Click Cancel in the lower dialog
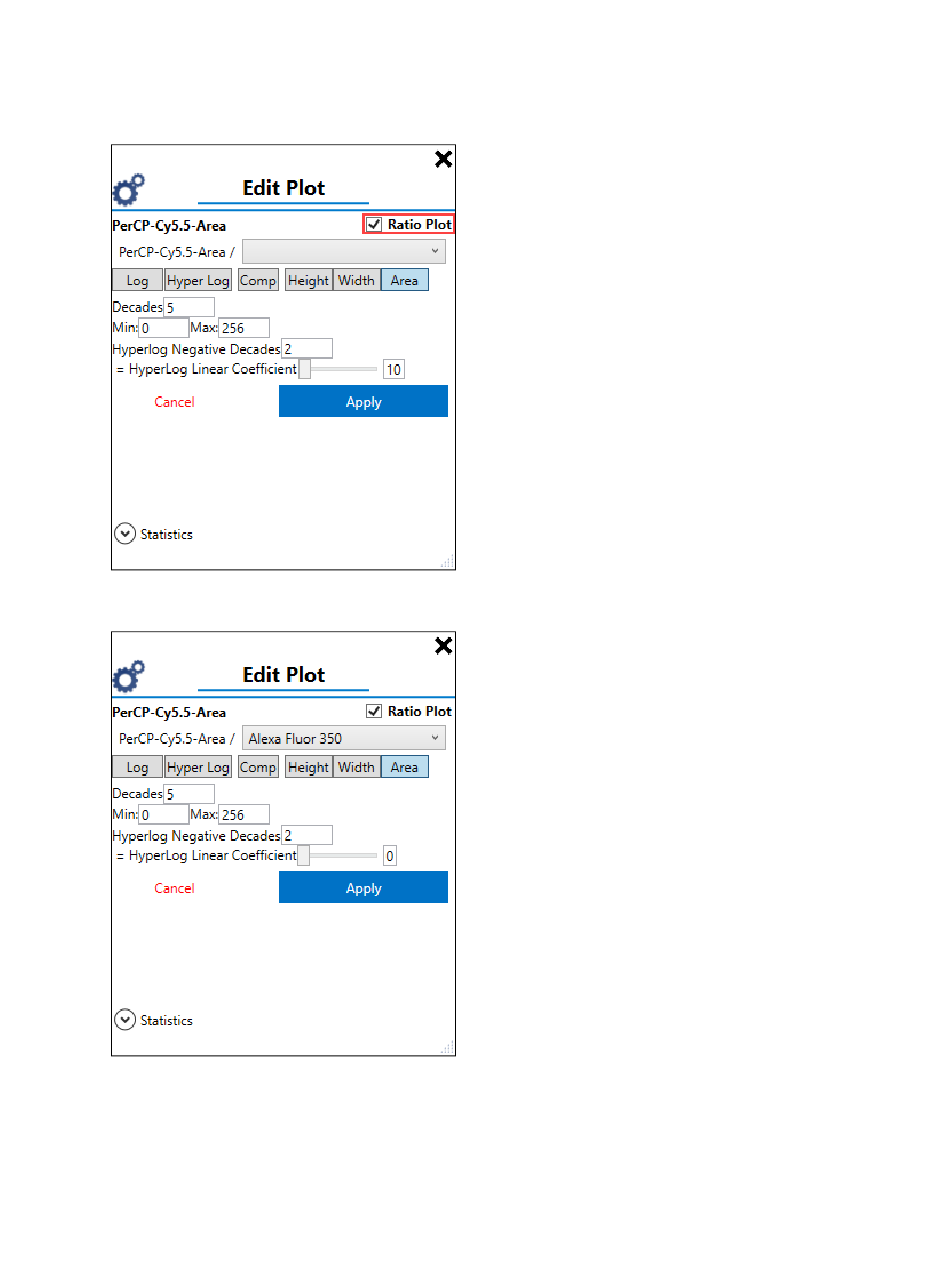Screen dimensions: 950x1284 [174, 888]
